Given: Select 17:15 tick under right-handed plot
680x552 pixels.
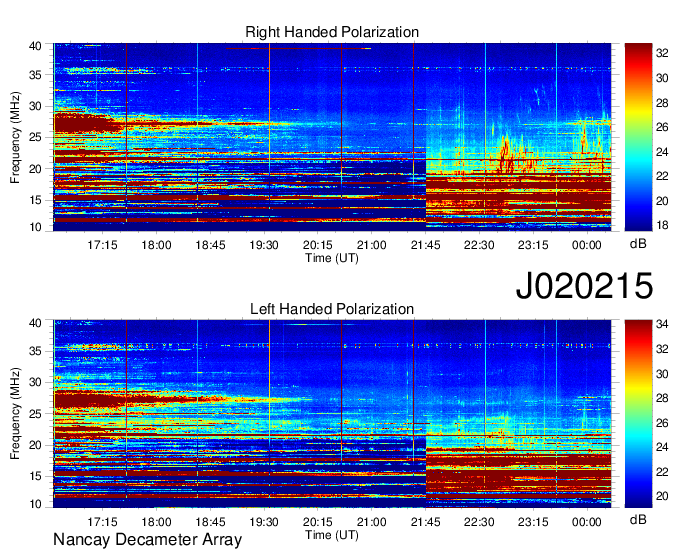Looking at the screenshot, I should coord(102,245).
